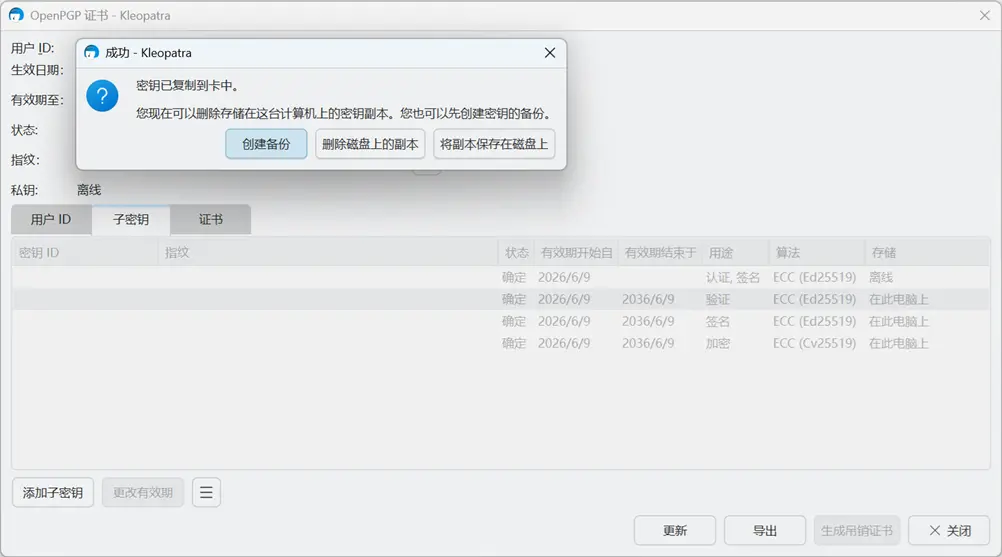Screen dimensions: 1002x557
Task: Switch to the 用户 ID tab
Action: tap(51, 220)
